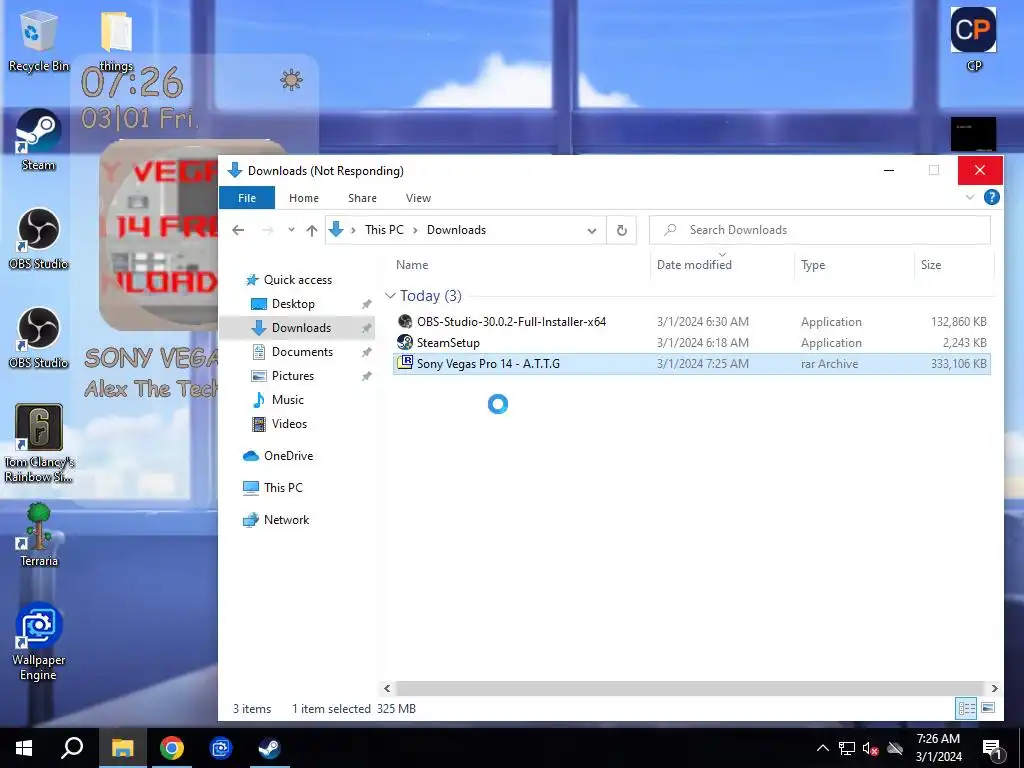Image resolution: width=1024 pixels, height=768 pixels.
Task: Open the Windows Start menu
Action: (x=24, y=748)
